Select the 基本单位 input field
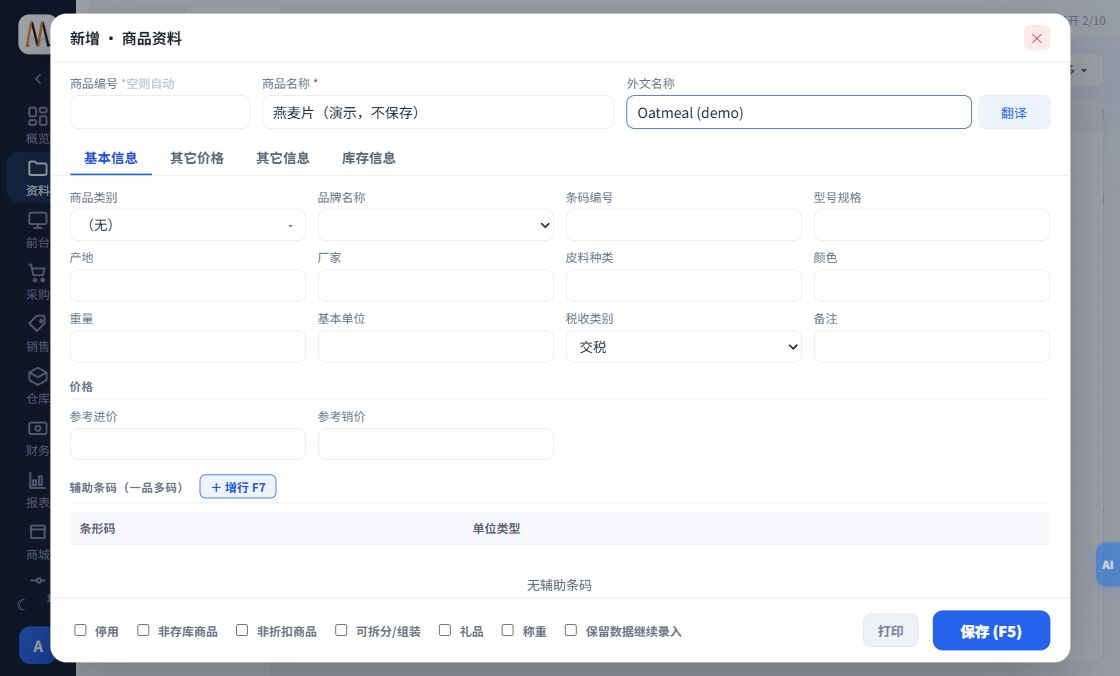The width and height of the screenshot is (1120, 676). click(x=436, y=347)
